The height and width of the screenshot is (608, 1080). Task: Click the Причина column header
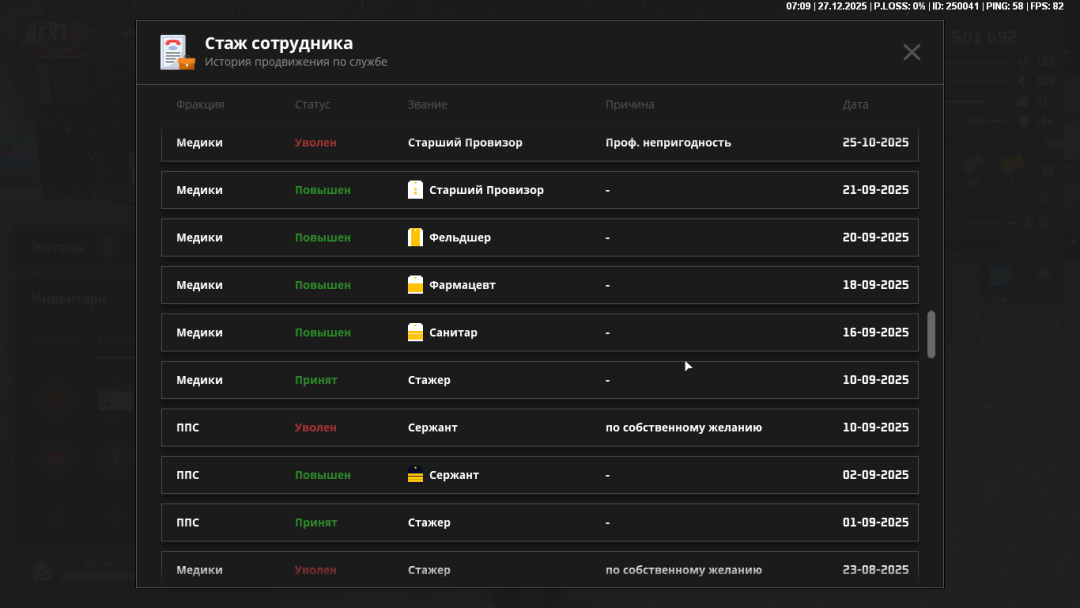coord(629,105)
